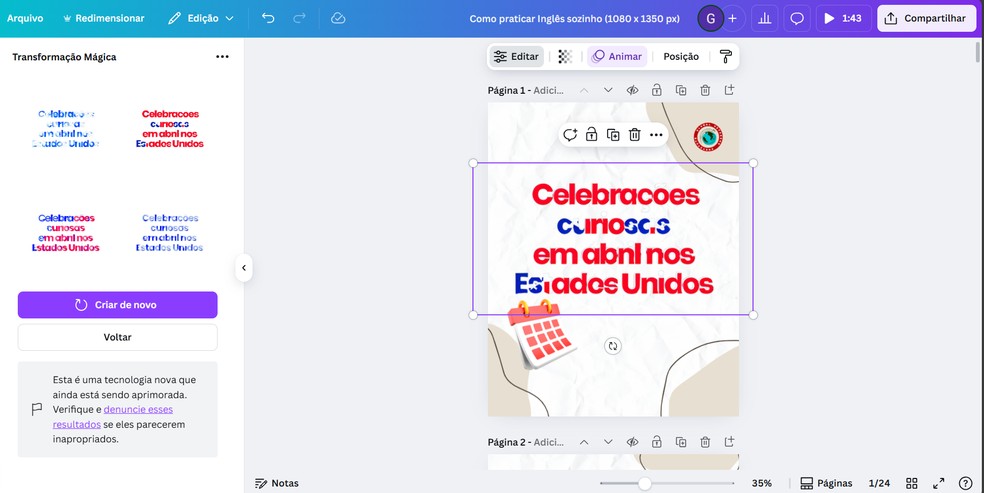Viewport: 984px width, 493px height.
Task: Open the help question mark icon
Action: tap(966, 483)
